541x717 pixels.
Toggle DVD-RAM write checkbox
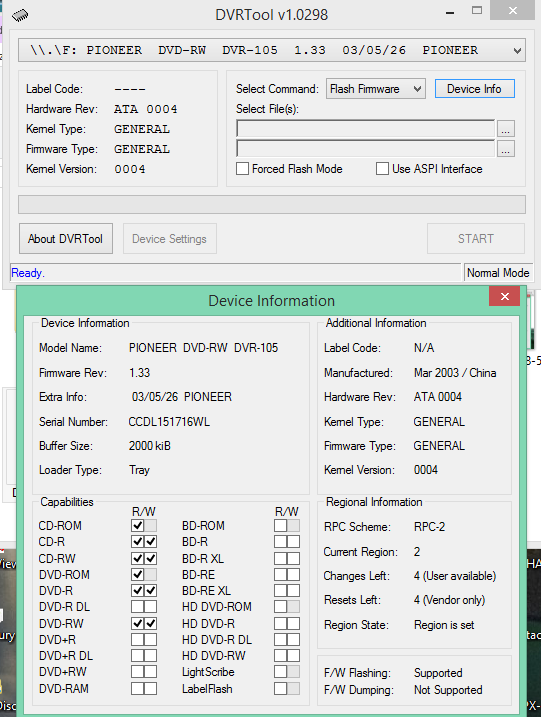tap(150, 689)
